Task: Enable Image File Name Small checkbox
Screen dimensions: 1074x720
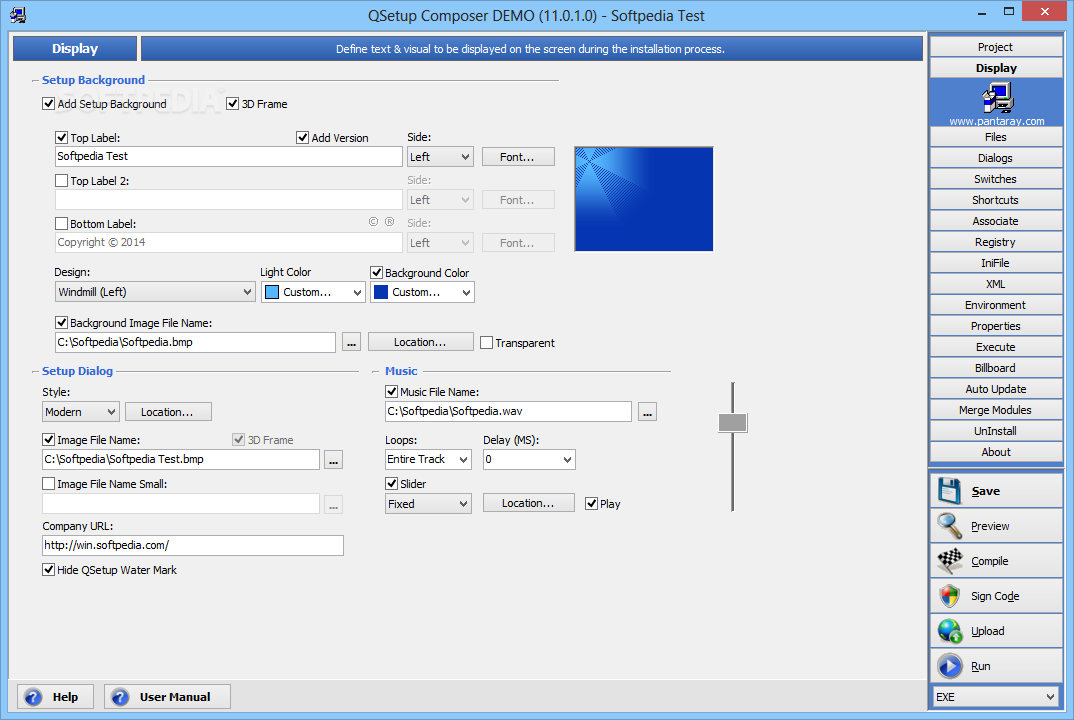Action: pyautogui.click(x=49, y=483)
